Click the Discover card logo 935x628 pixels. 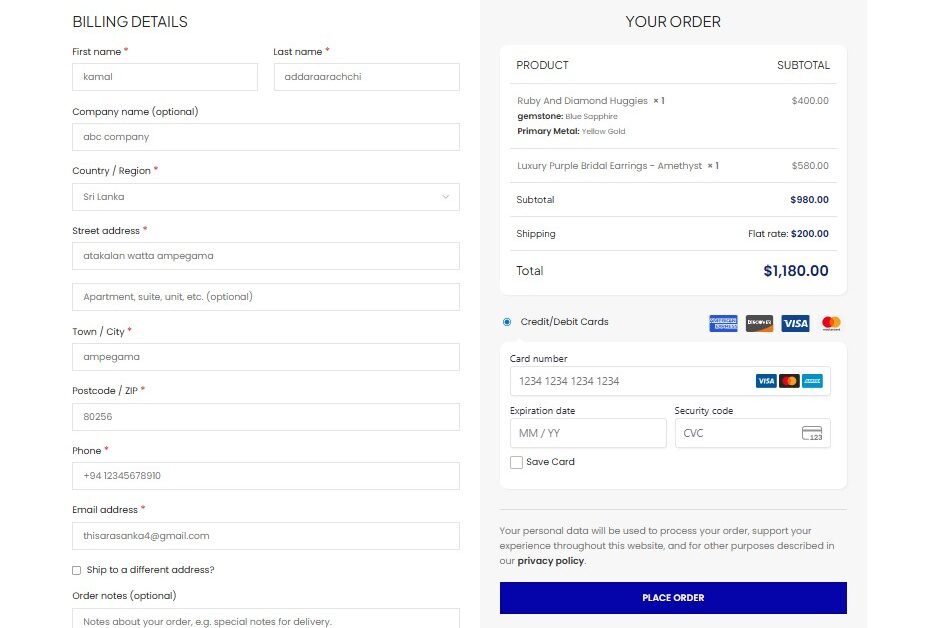(x=759, y=323)
